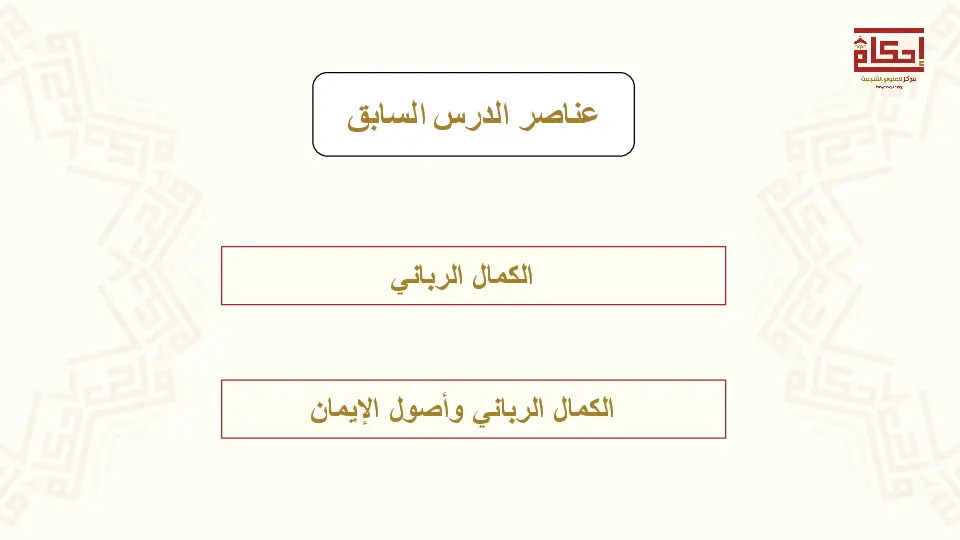Click the Arabic tagline under the logo

point(889,78)
